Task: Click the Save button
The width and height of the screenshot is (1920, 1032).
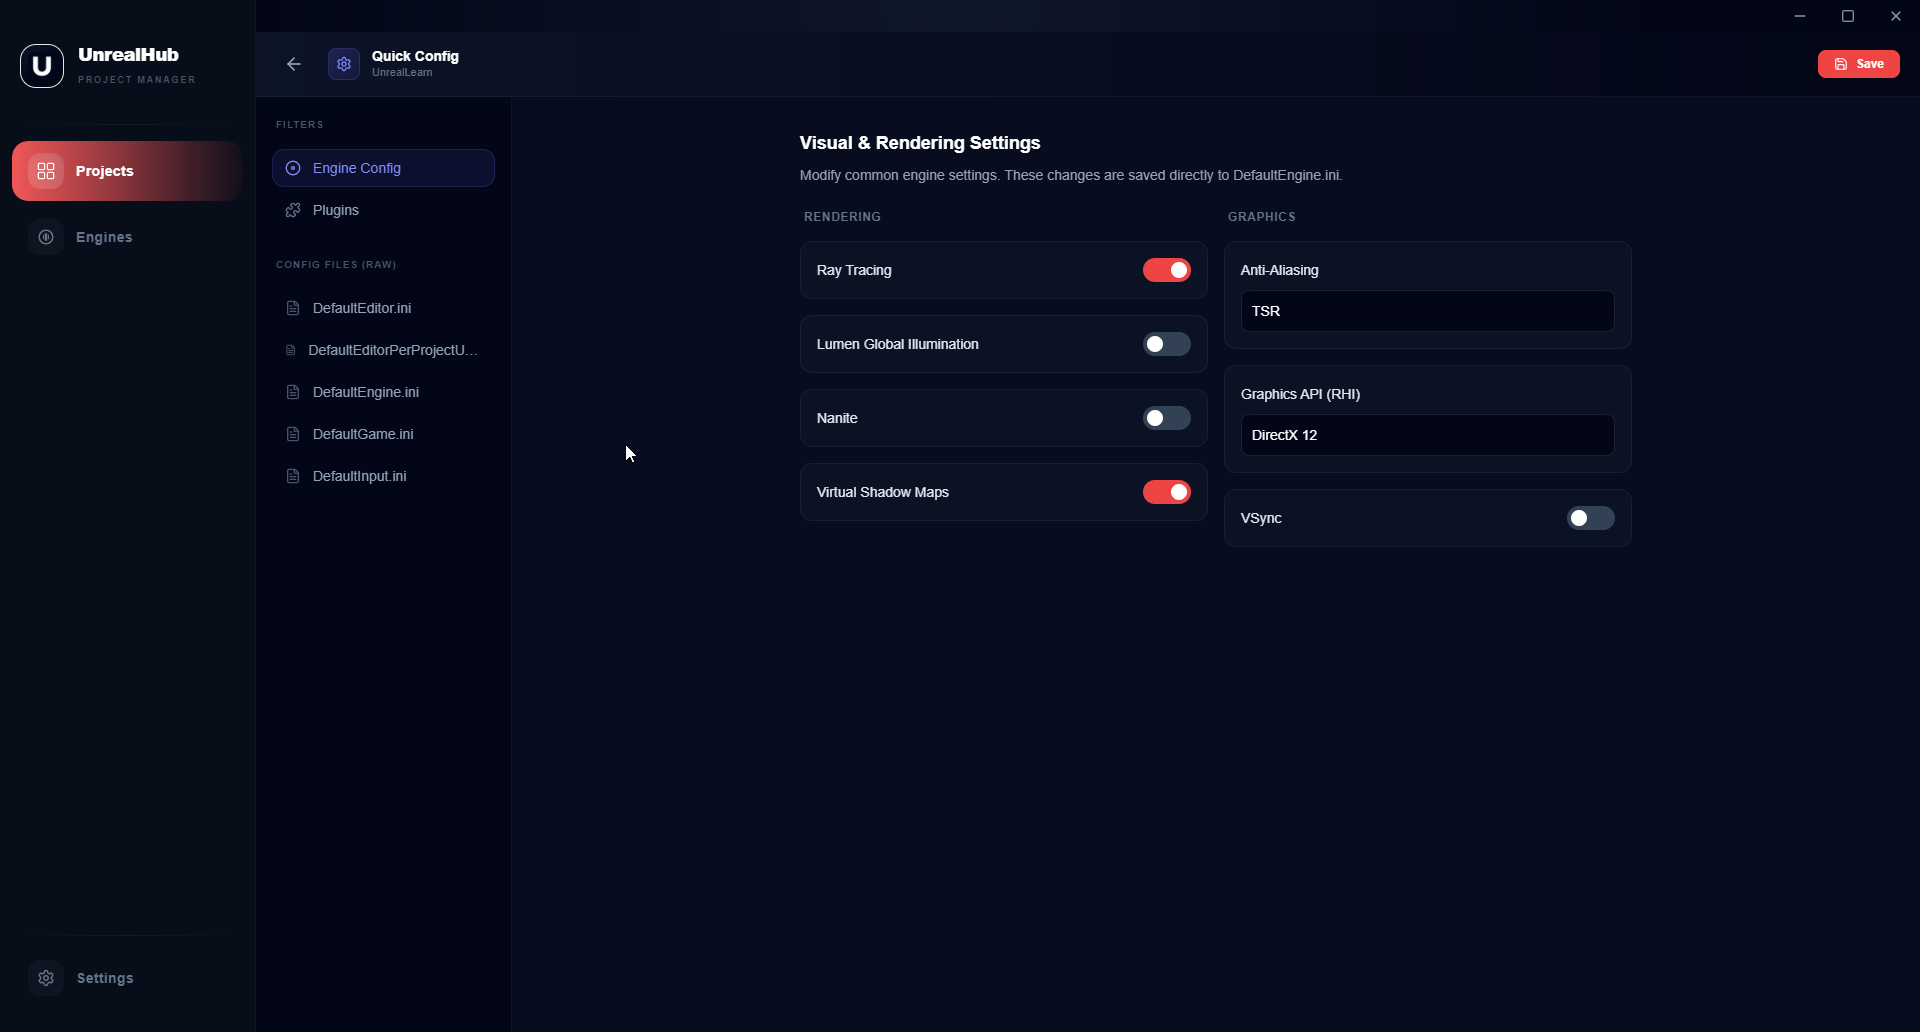Action: [x=1858, y=63]
